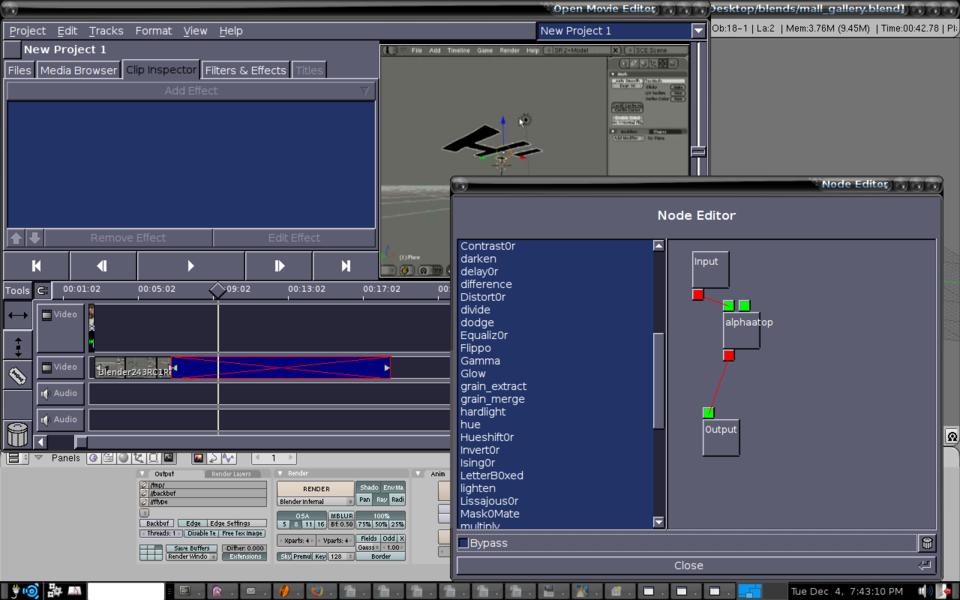This screenshot has height=600, width=960.
Task: Click the timeline trash can icon
Action: pos(17,434)
